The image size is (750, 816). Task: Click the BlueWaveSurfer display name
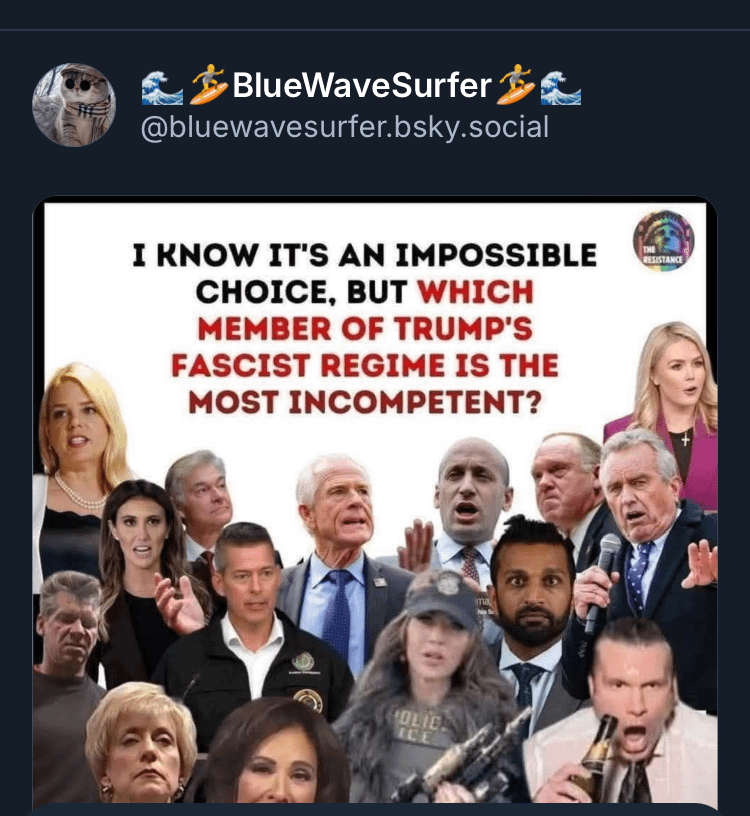tap(362, 85)
